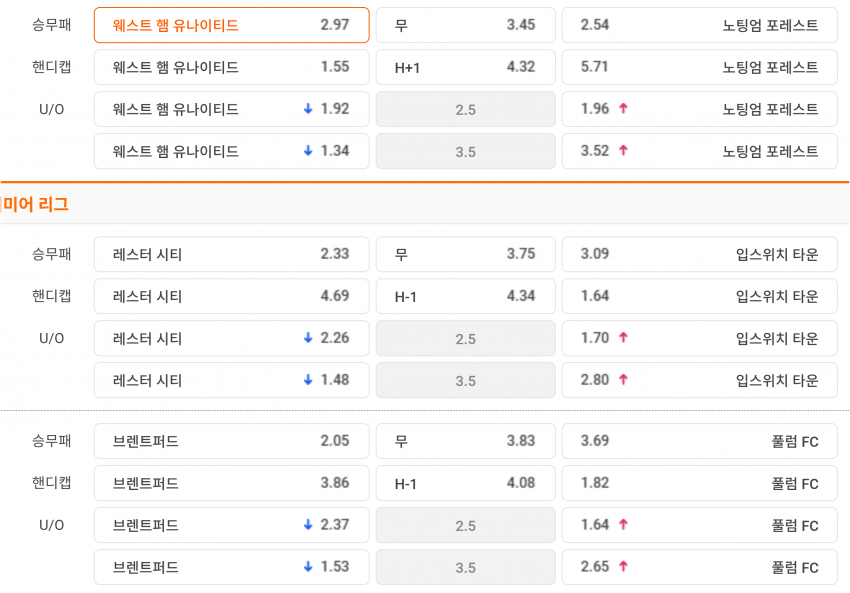Viewport: 850px width, 593px height.
Task: Choose 노팅엄 포레스트 handicap 5.71
Action: tap(700, 67)
